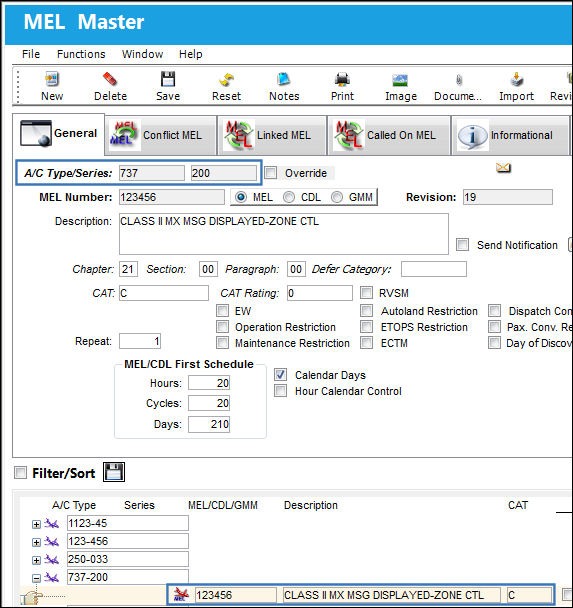Click the airplane icon for 123-456
The width and height of the screenshot is (573, 608).
coord(51,542)
